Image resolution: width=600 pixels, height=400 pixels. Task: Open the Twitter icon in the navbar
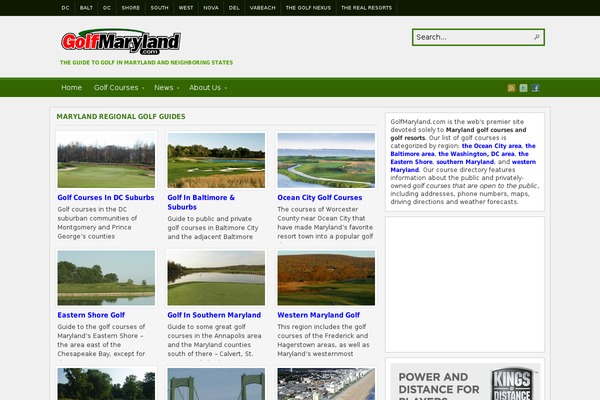tap(523, 88)
